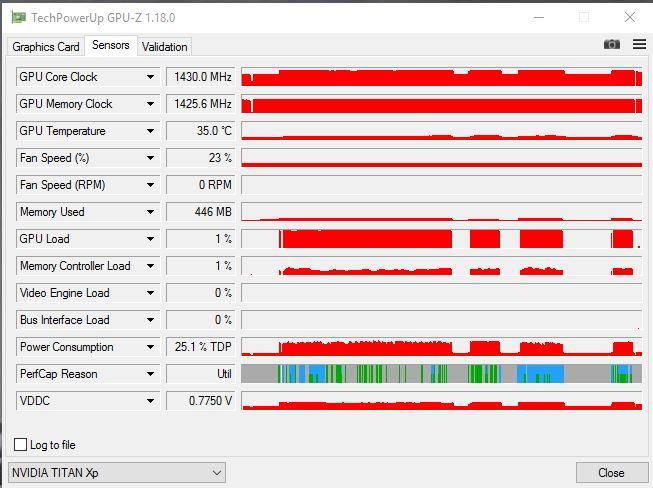653x488 pixels.
Task: Open the Bus Interface Load dropdown
Action: (x=88, y=320)
